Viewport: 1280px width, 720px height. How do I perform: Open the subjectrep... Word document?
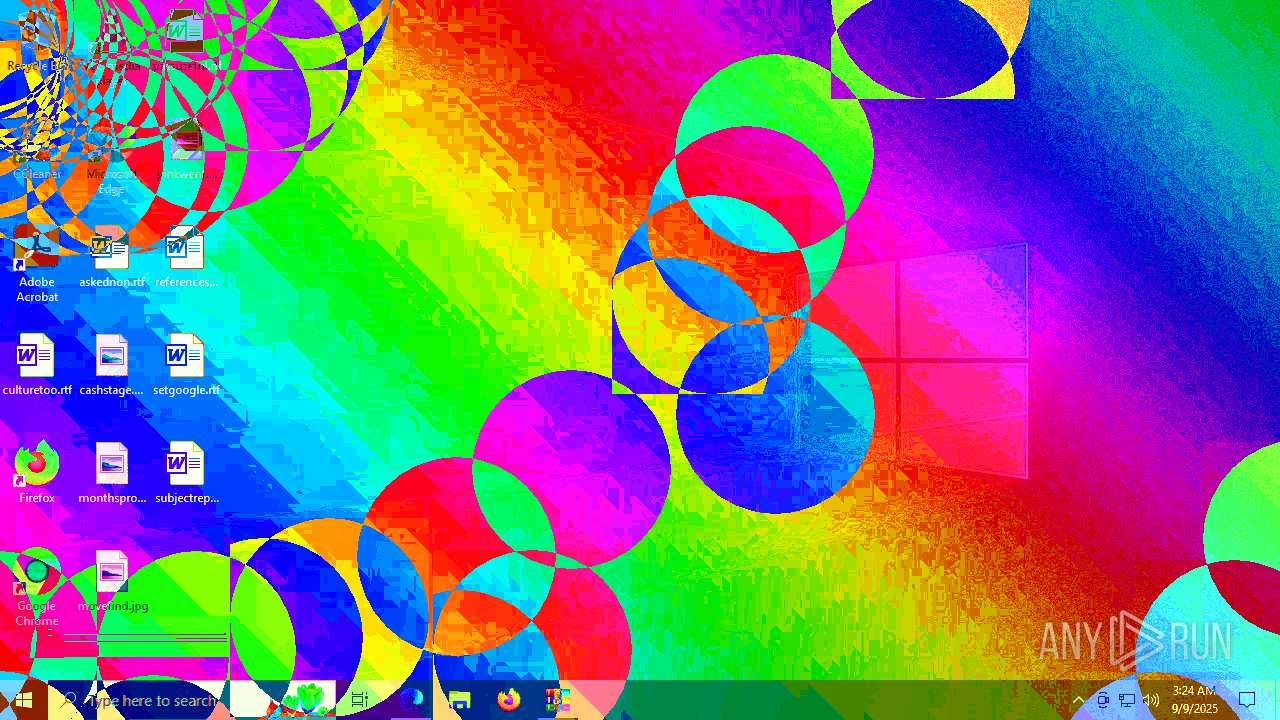tap(186, 474)
